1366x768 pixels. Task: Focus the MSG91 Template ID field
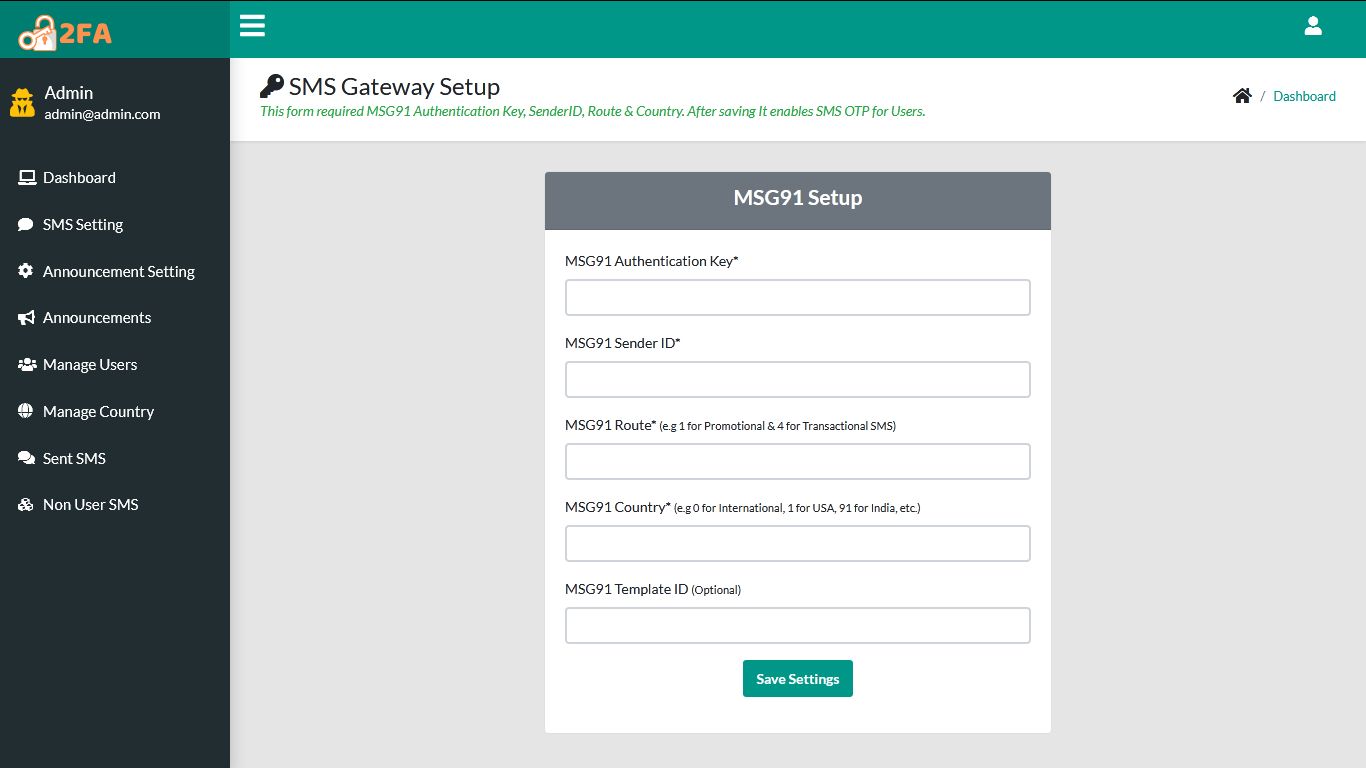(x=797, y=626)
